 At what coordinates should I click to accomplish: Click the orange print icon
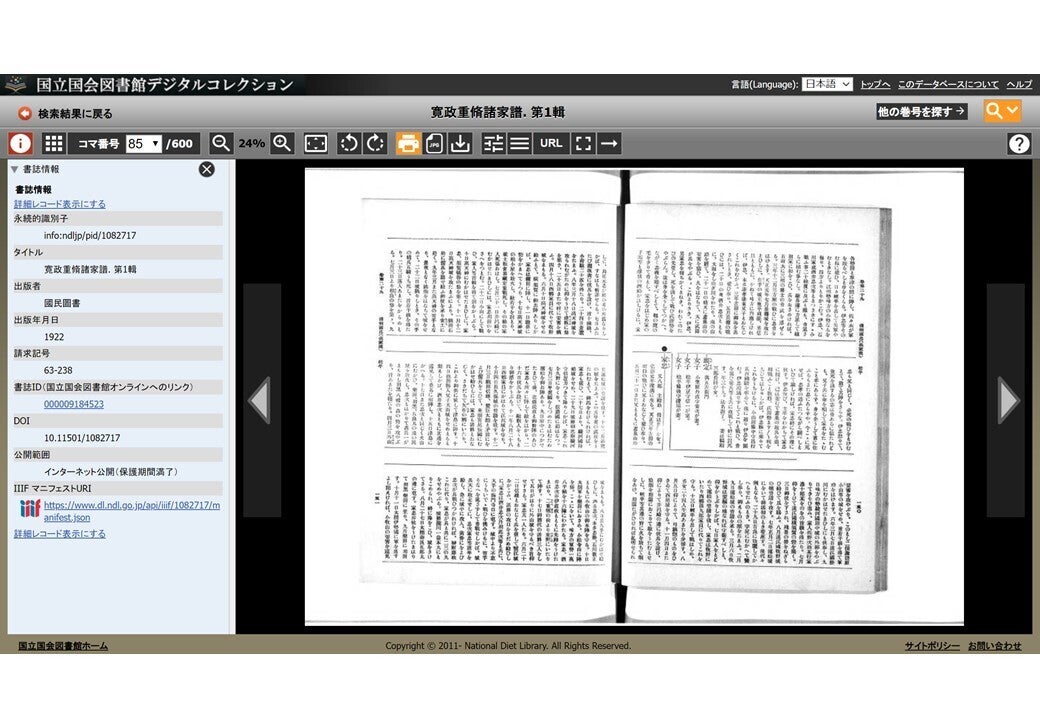point(408,143)
